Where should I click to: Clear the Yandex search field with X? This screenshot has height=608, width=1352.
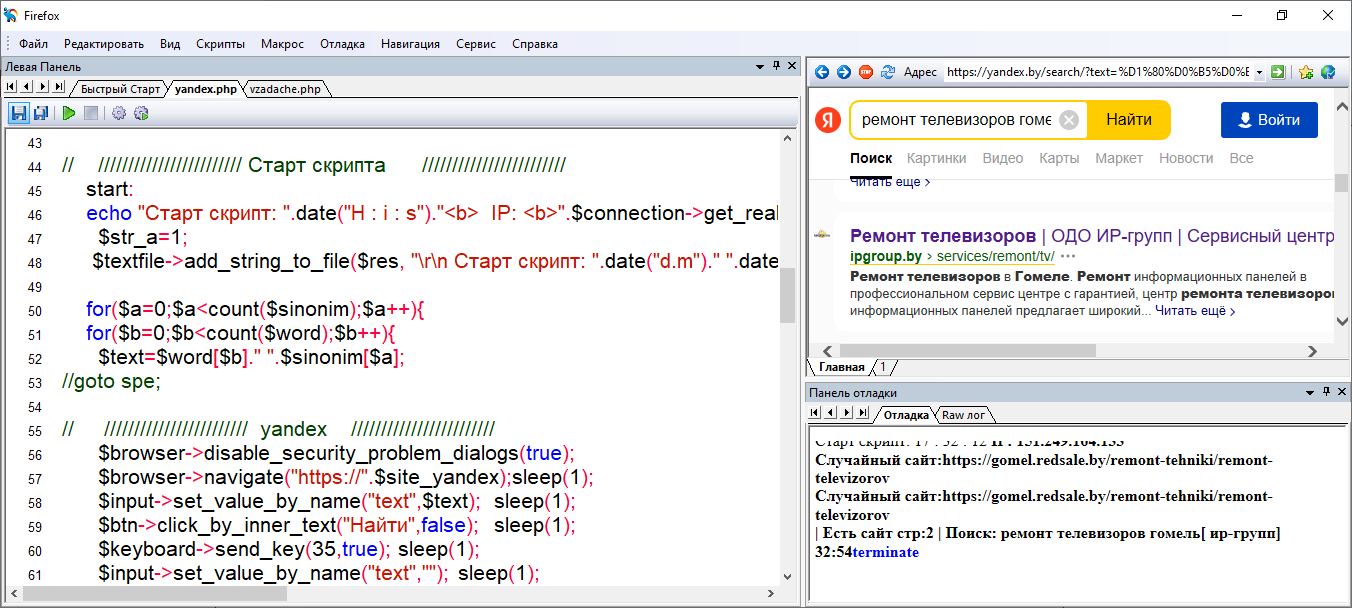(1069, 120)
